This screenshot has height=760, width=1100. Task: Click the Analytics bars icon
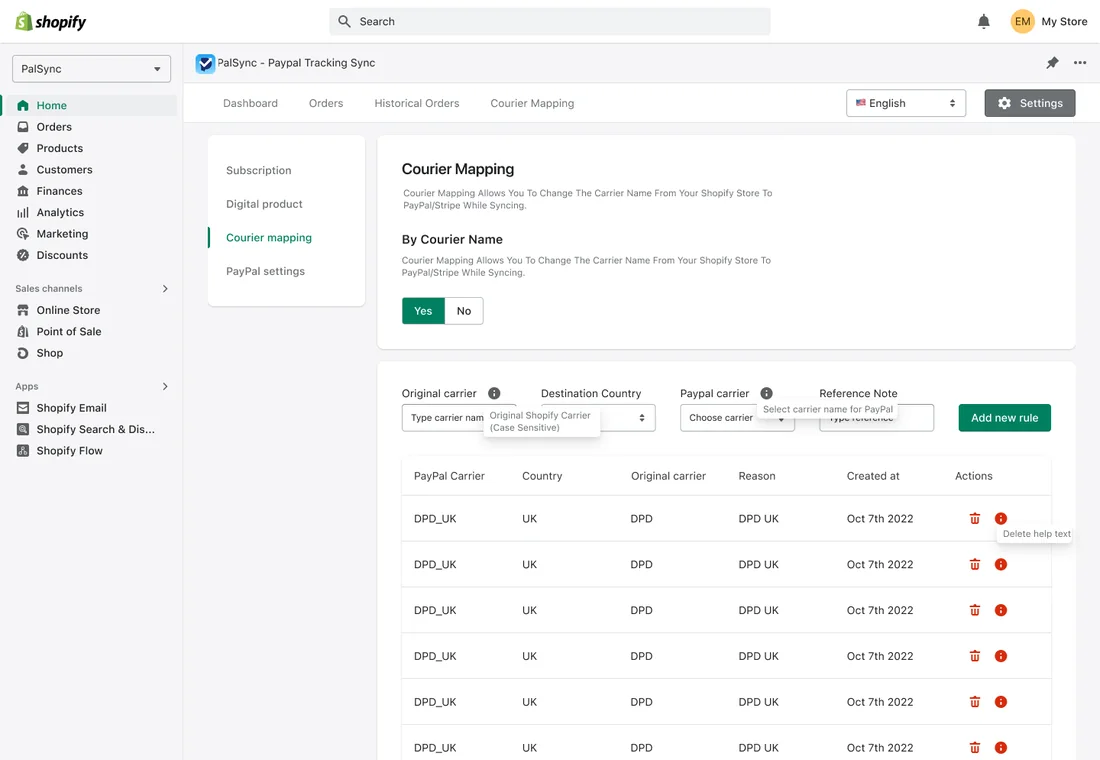(23, 213)
